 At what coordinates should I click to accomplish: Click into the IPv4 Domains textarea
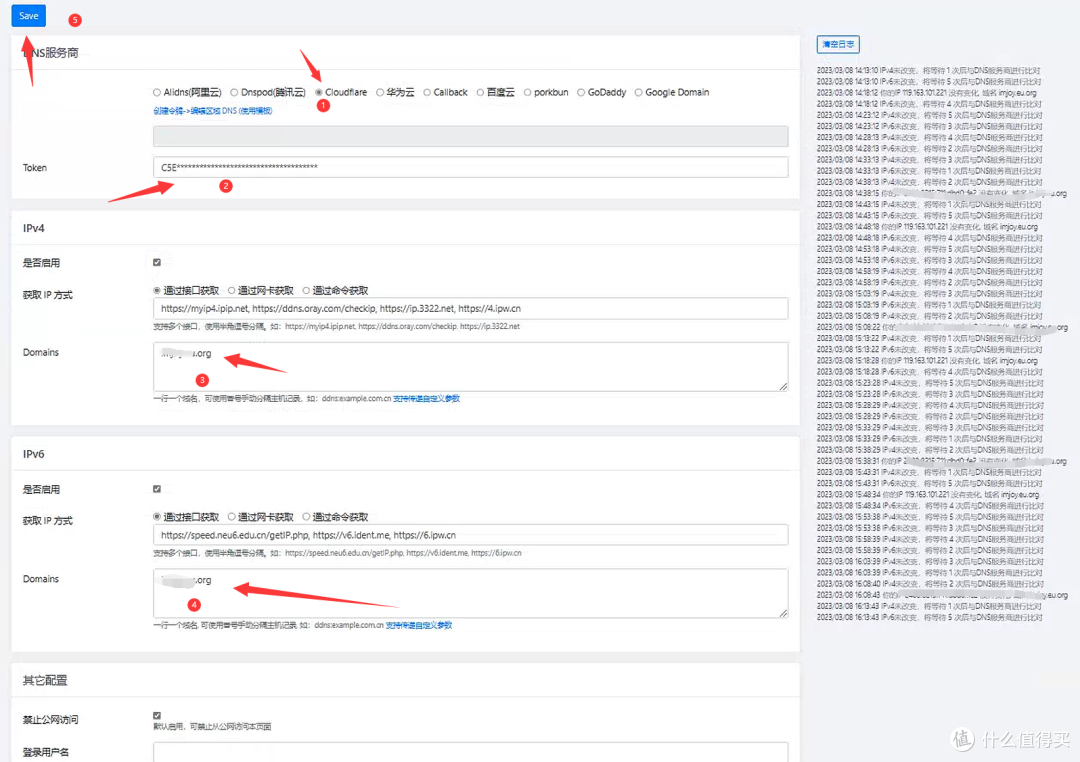coord(470,367)
